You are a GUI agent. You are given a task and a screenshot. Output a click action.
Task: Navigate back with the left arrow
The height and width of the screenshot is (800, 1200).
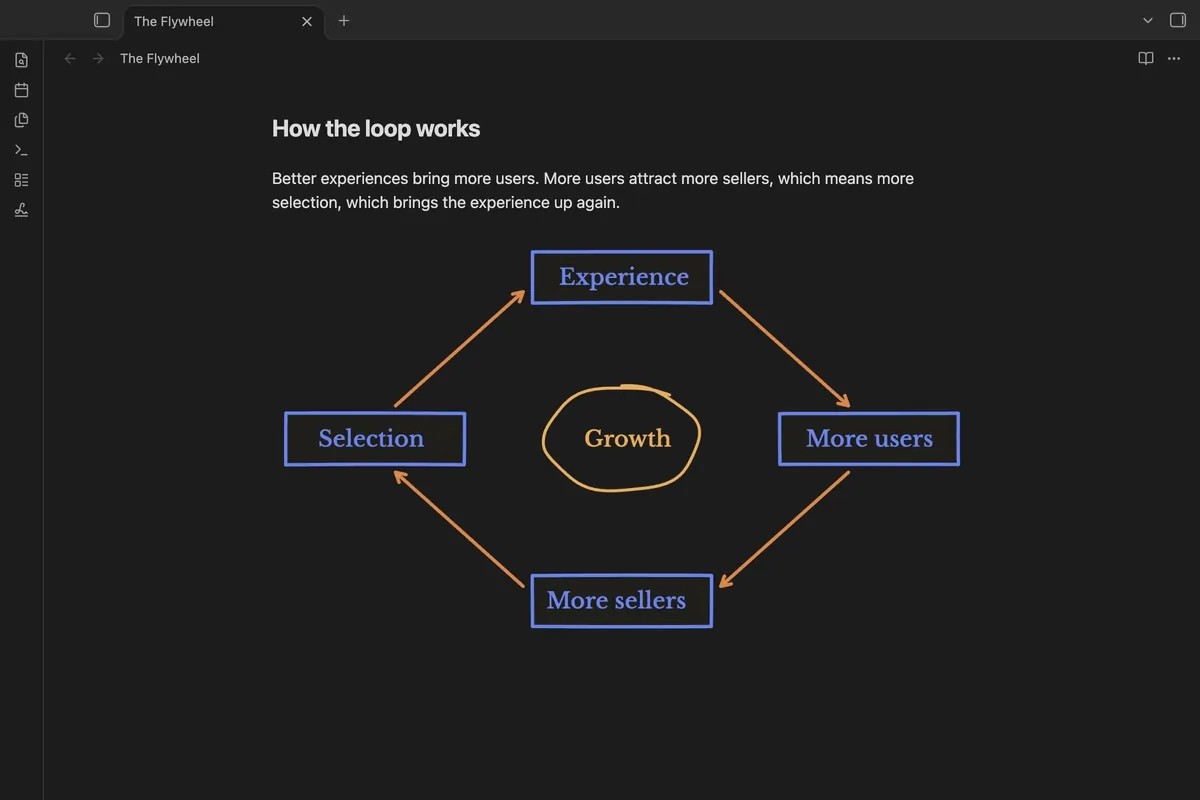tap(70, 58)
